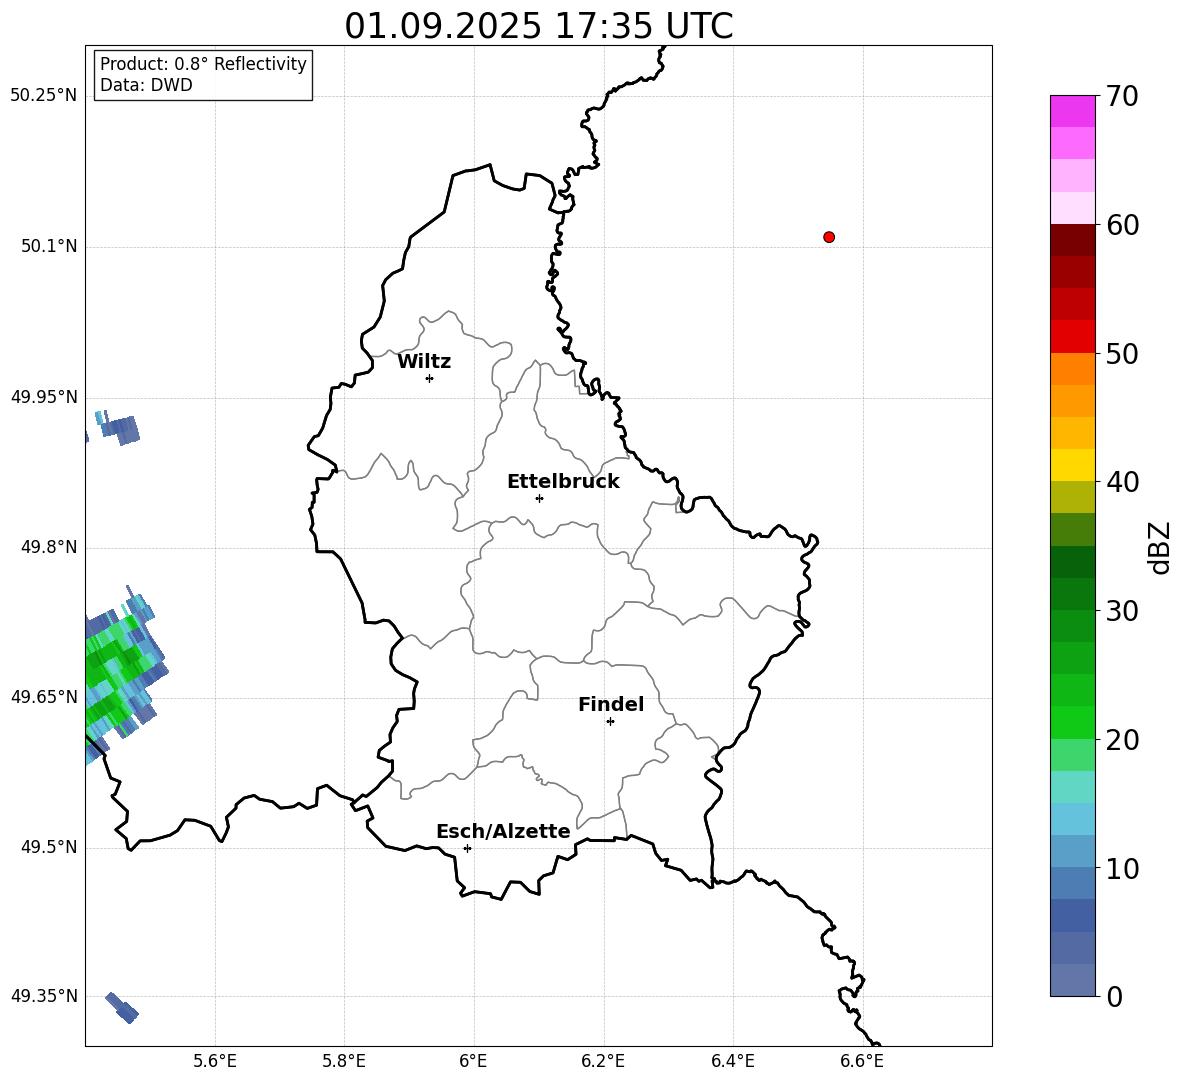Image resolution: width=1184 pixels, height=1081 pixels.
Task: Click the blue echo patch near 49.95°N
Action: (x=119, y=429)
